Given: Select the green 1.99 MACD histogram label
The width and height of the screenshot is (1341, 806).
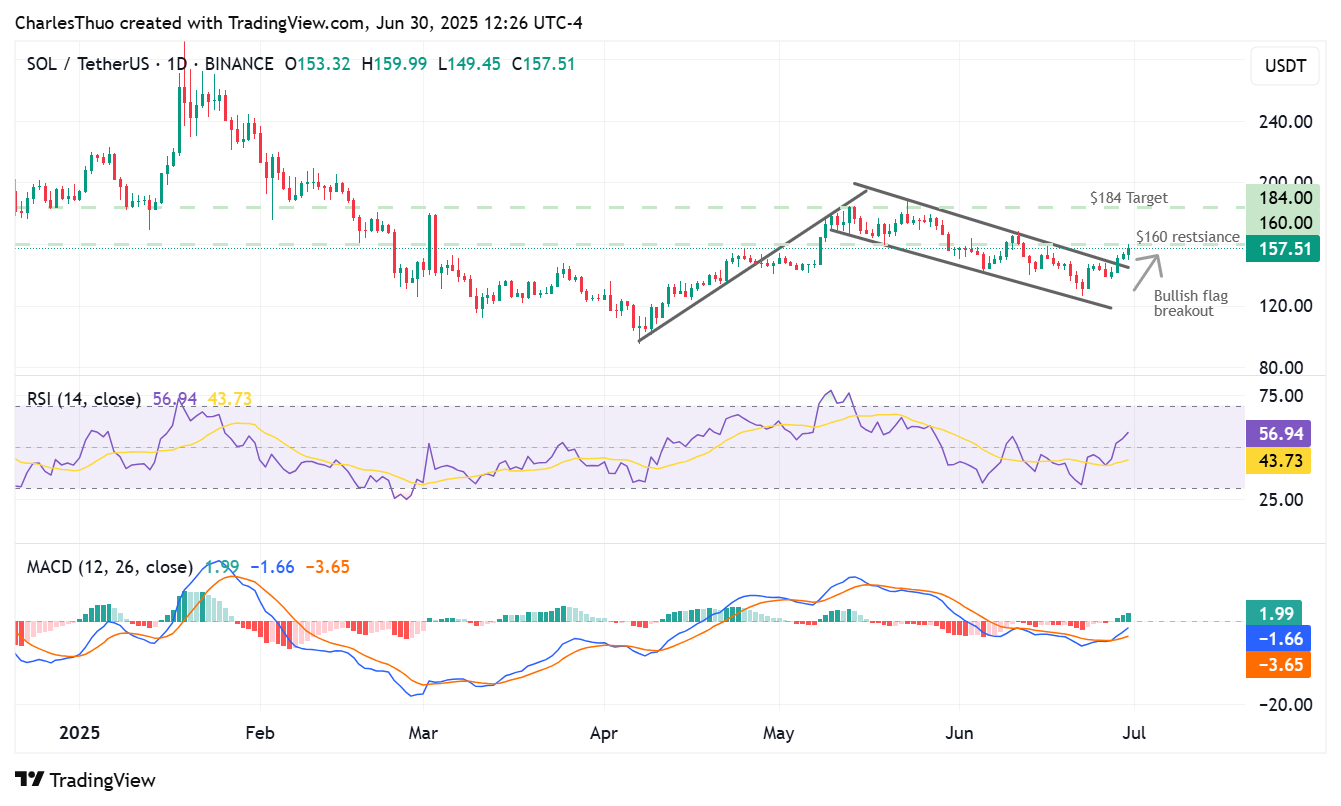Looking at the screenshot, I should coord(1283,613).
